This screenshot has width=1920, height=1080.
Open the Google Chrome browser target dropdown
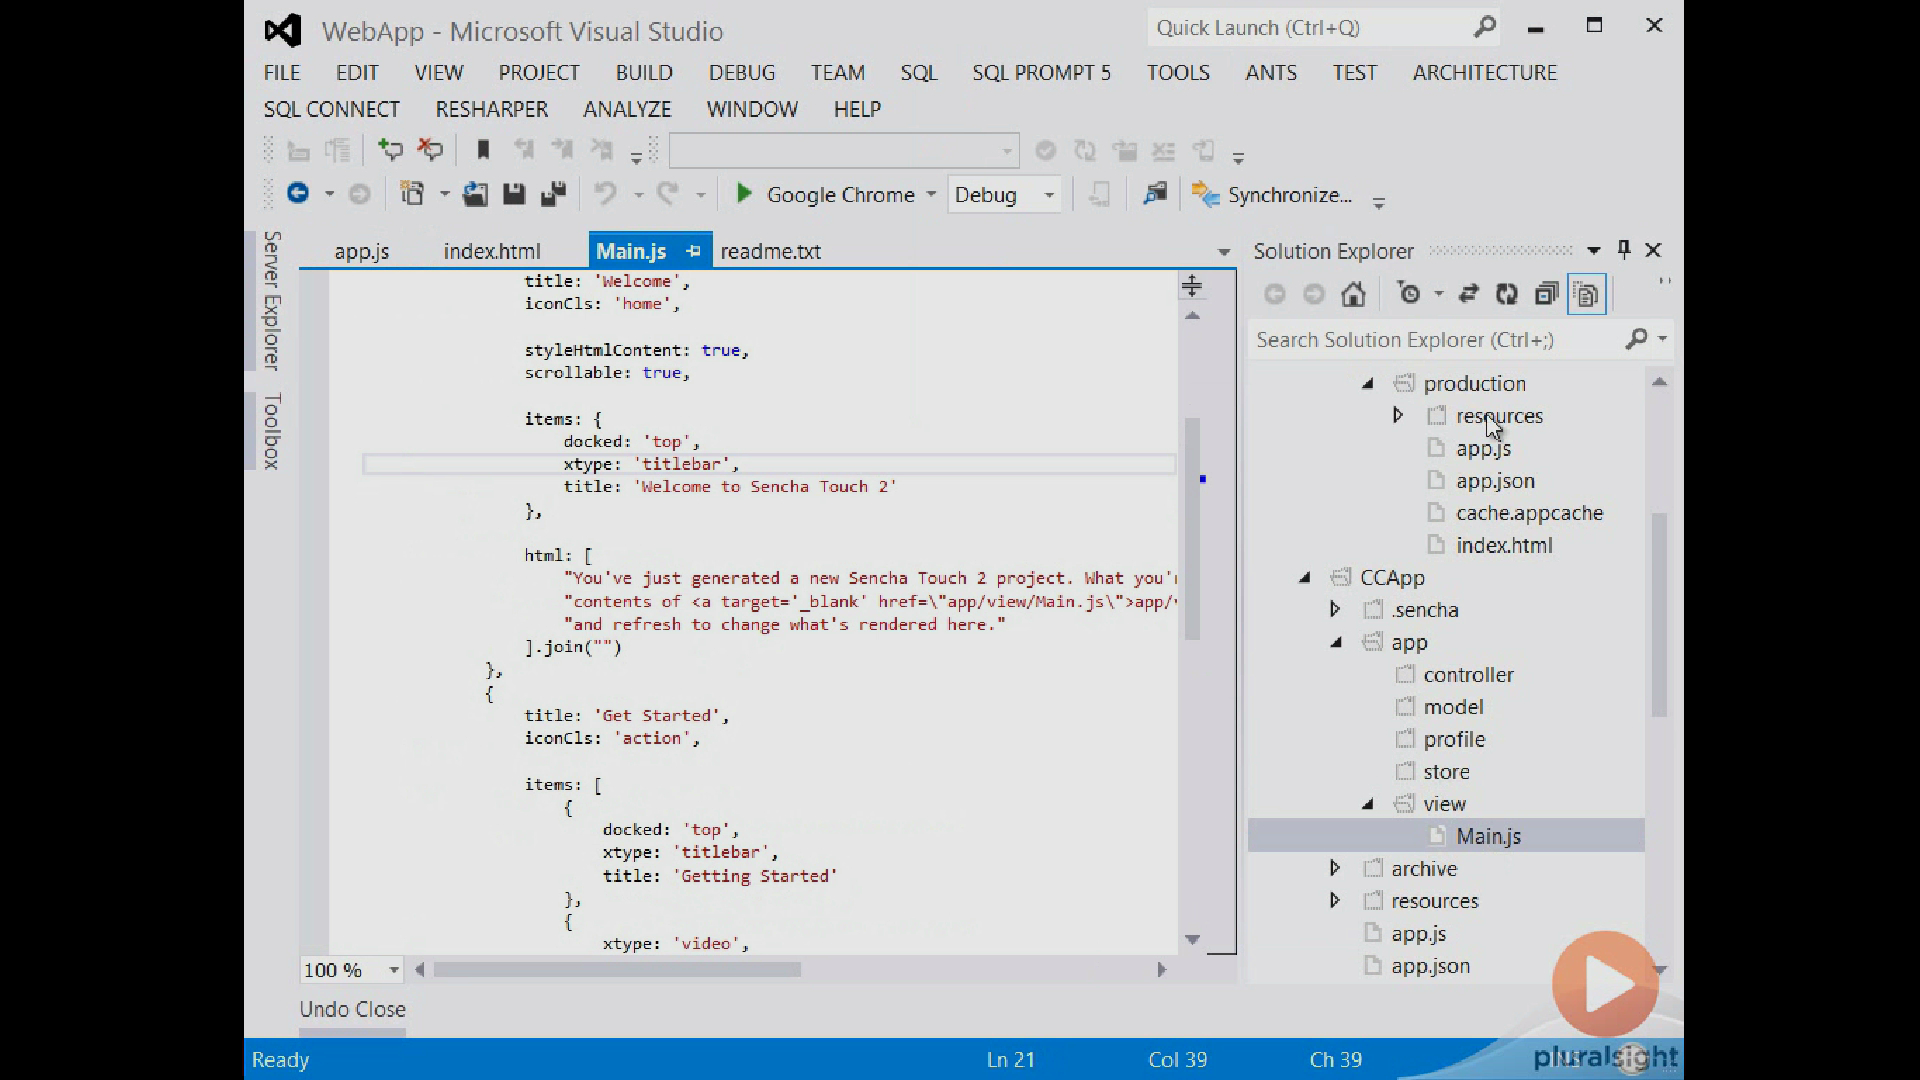tap(931, 194)
